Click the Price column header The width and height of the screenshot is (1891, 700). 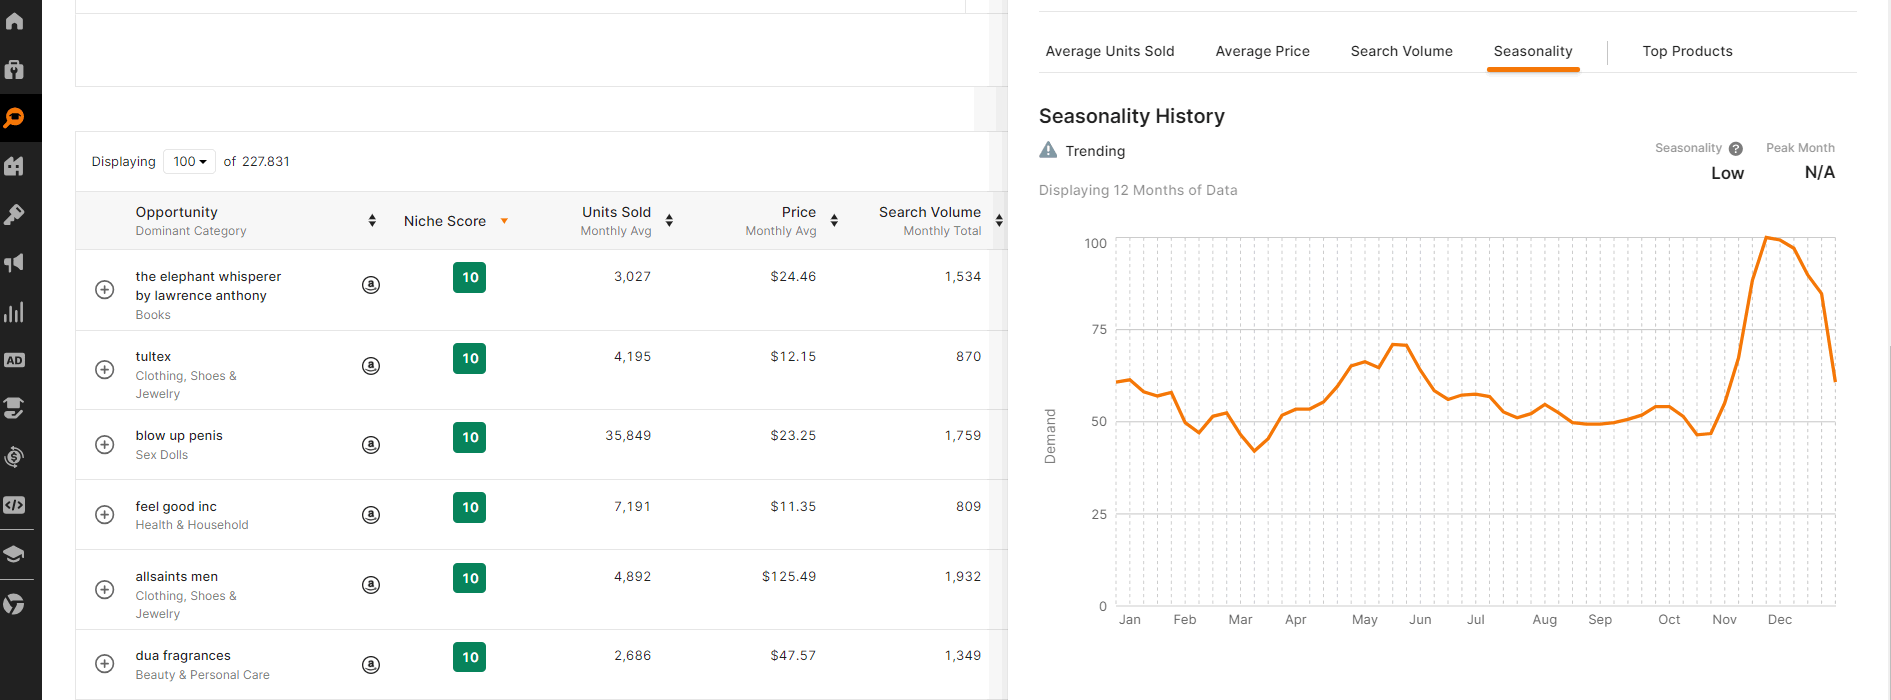(799, 212)
